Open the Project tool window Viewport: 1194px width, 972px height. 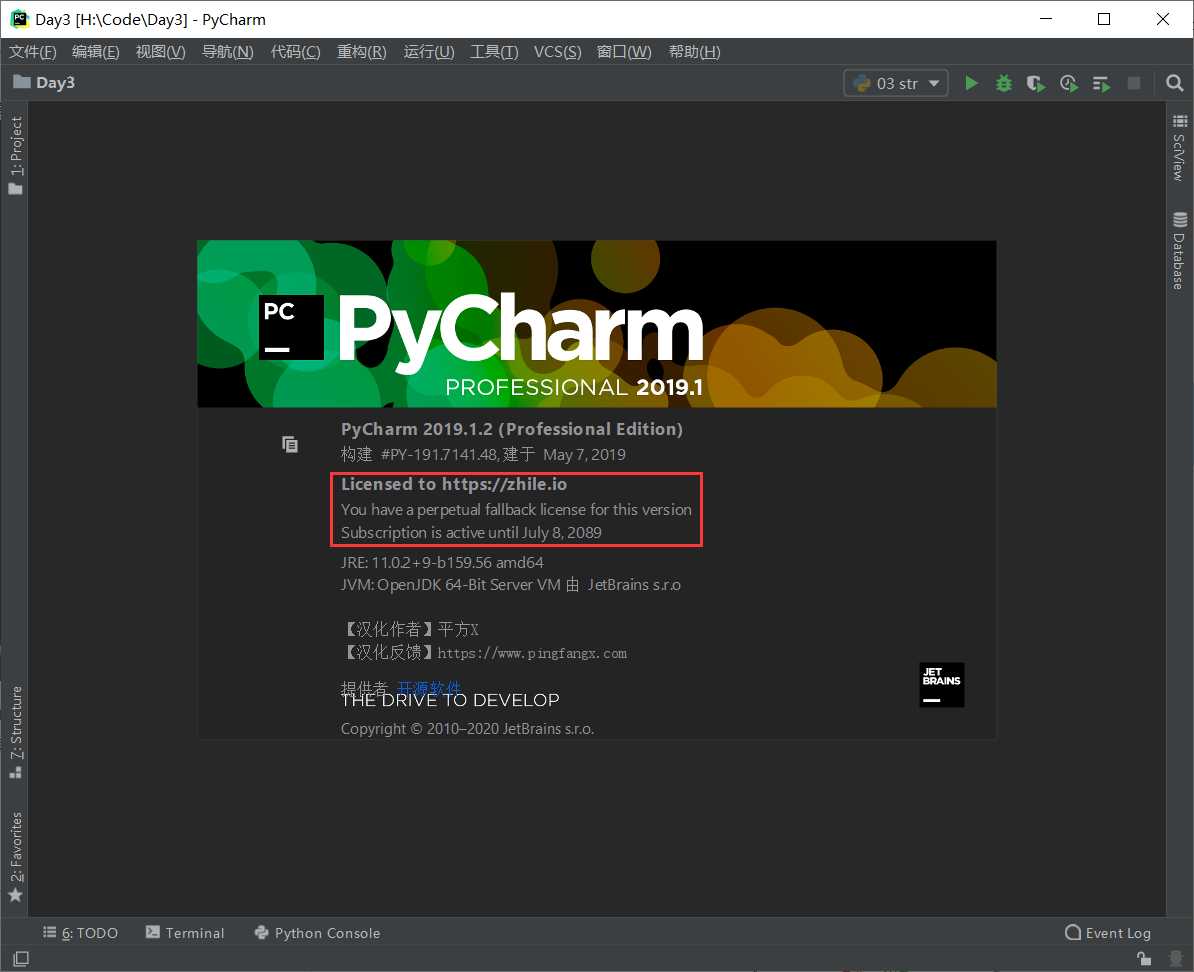tap(15, 155)
